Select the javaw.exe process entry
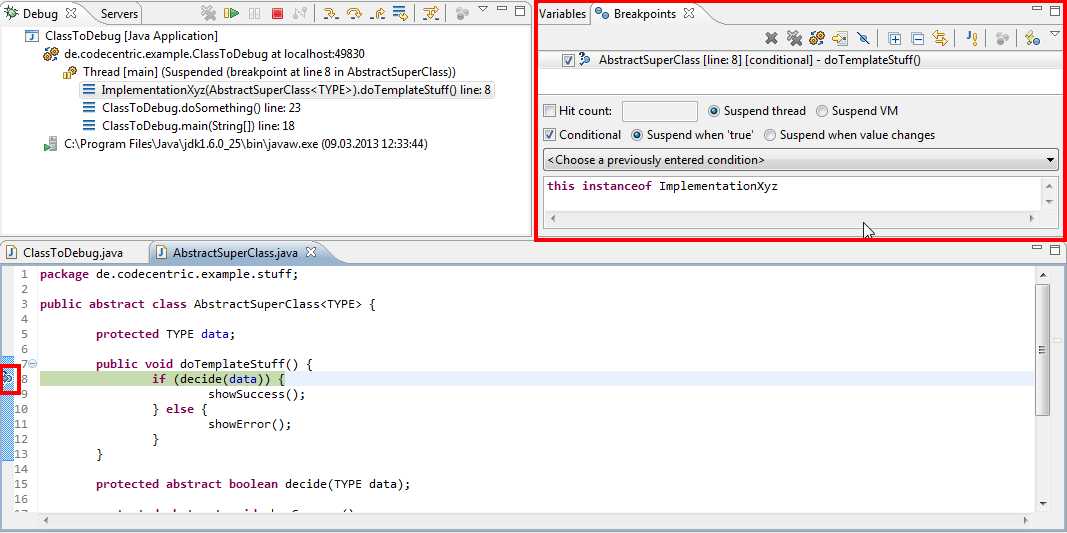1067x533 pixels. pyautogui.click(x=246, y=144)
